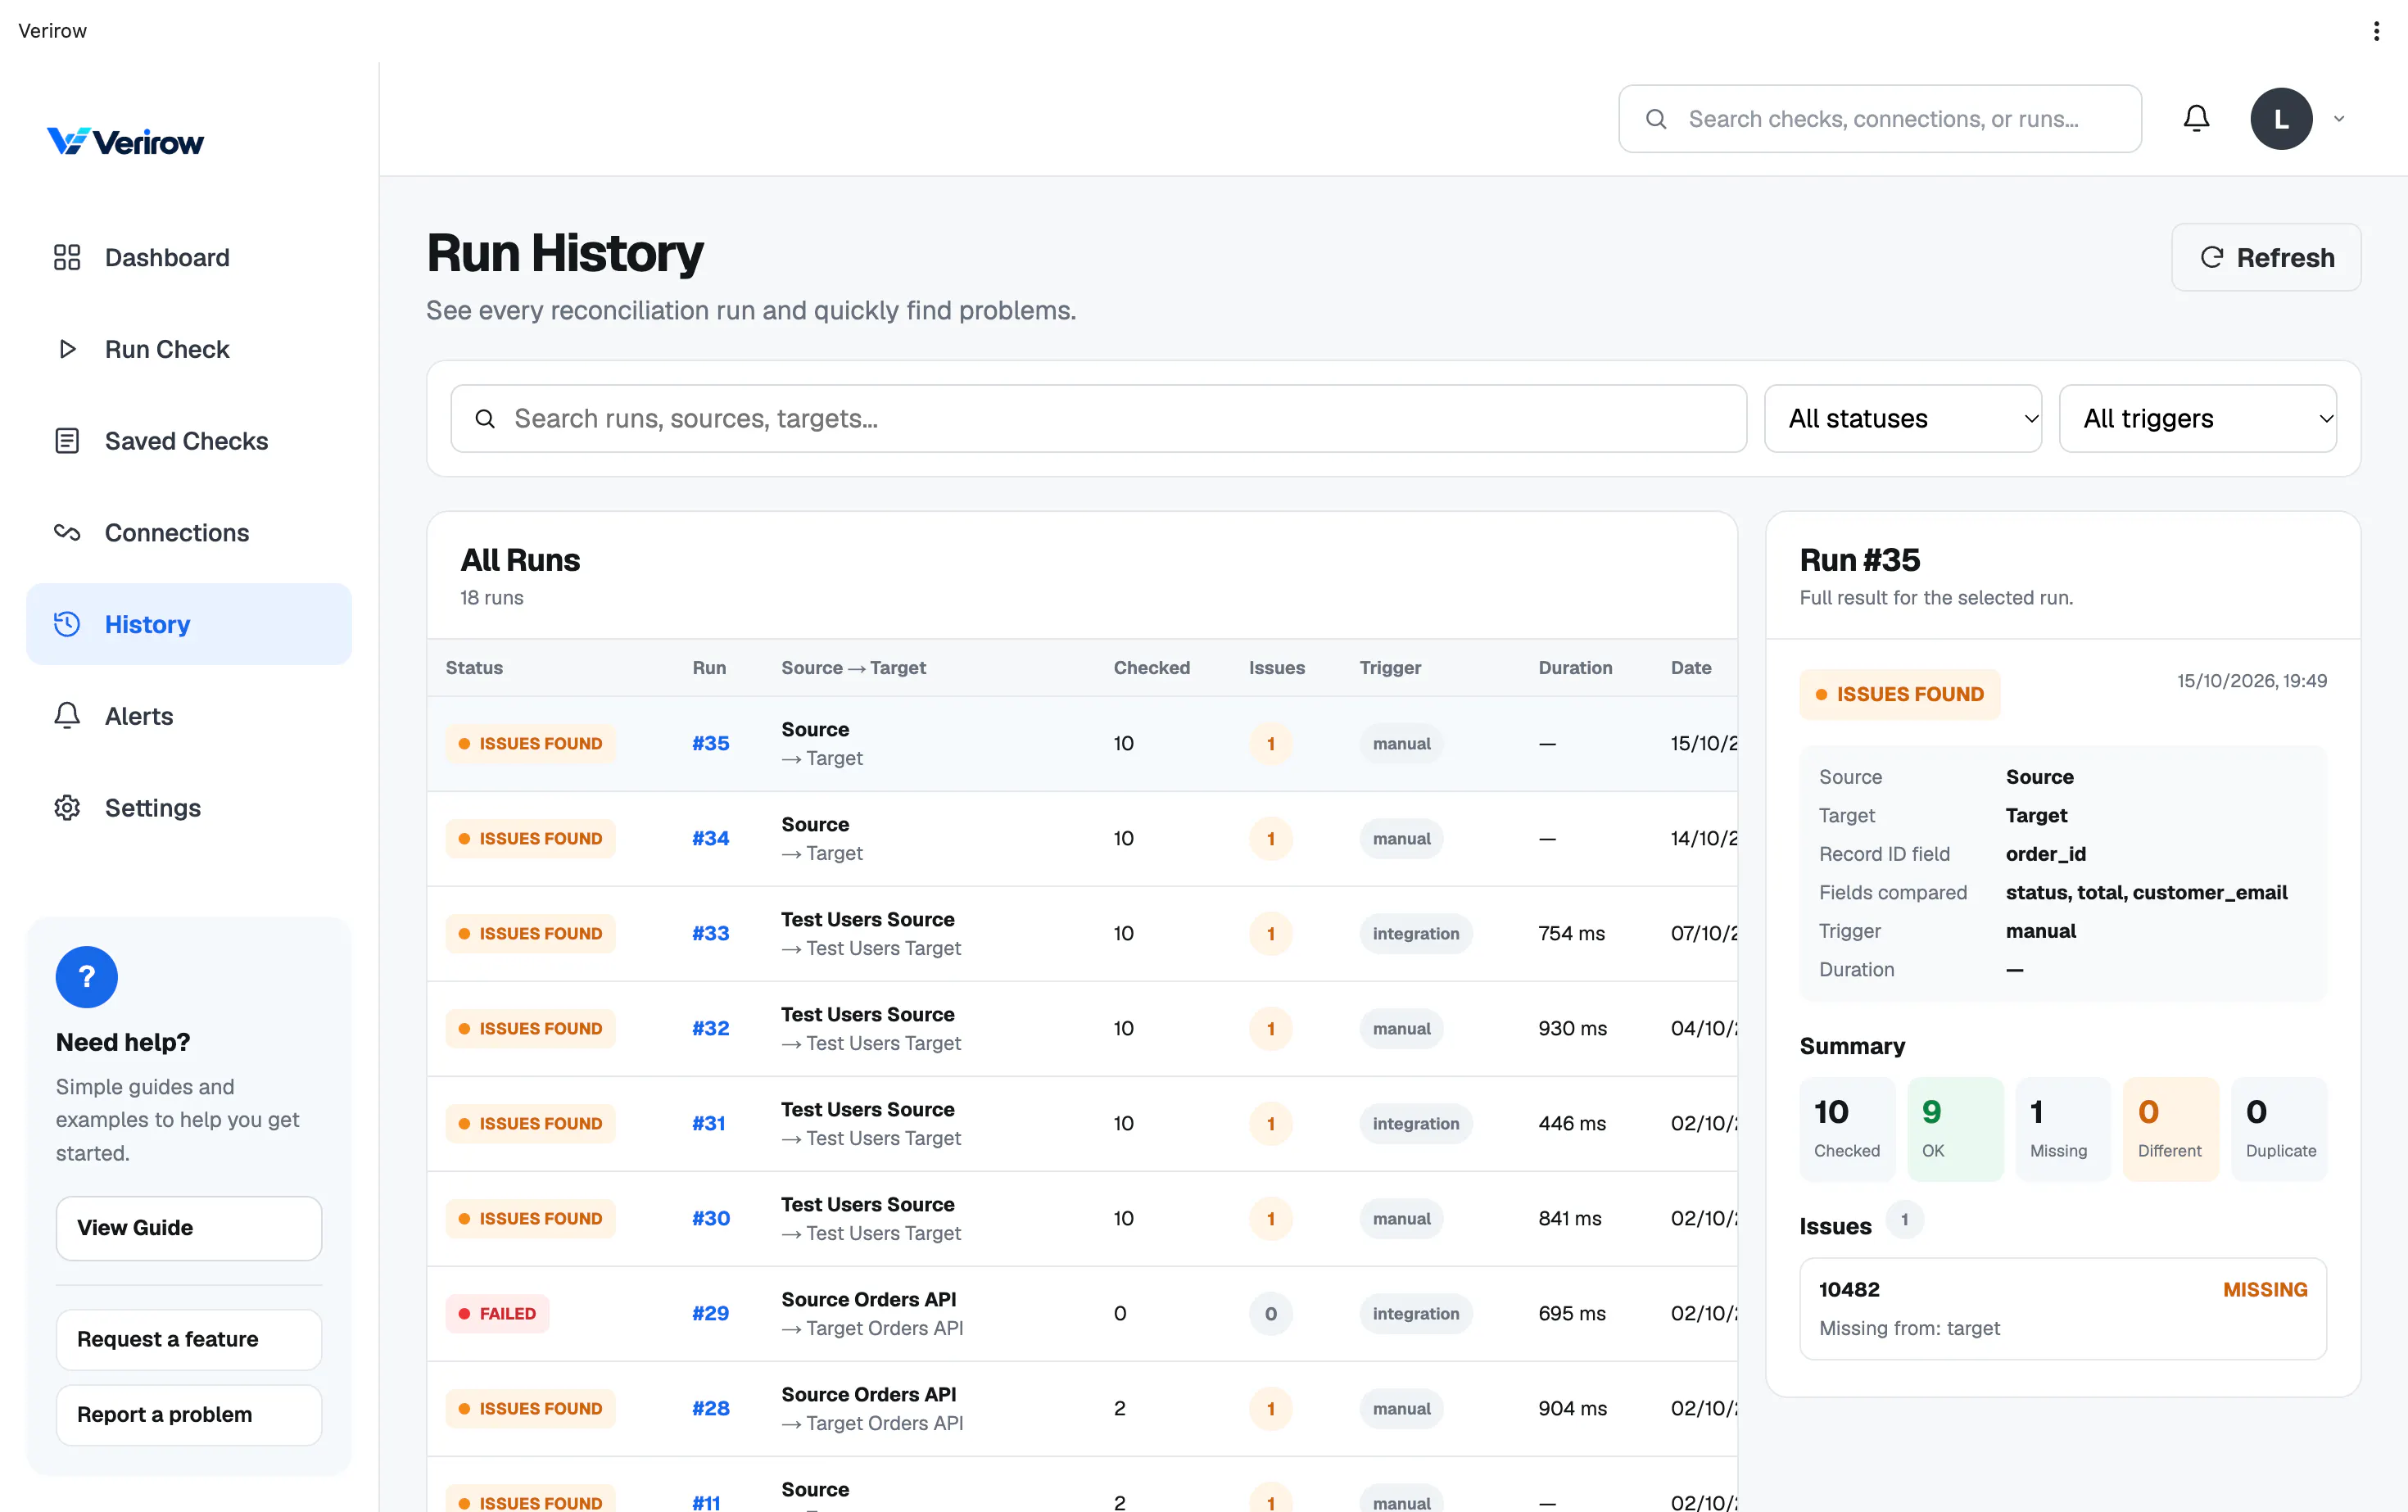This screenshot has height=1512, width=2408.
Task: Click the 754 ms duration cell
Action: (x=1571, y=933)
